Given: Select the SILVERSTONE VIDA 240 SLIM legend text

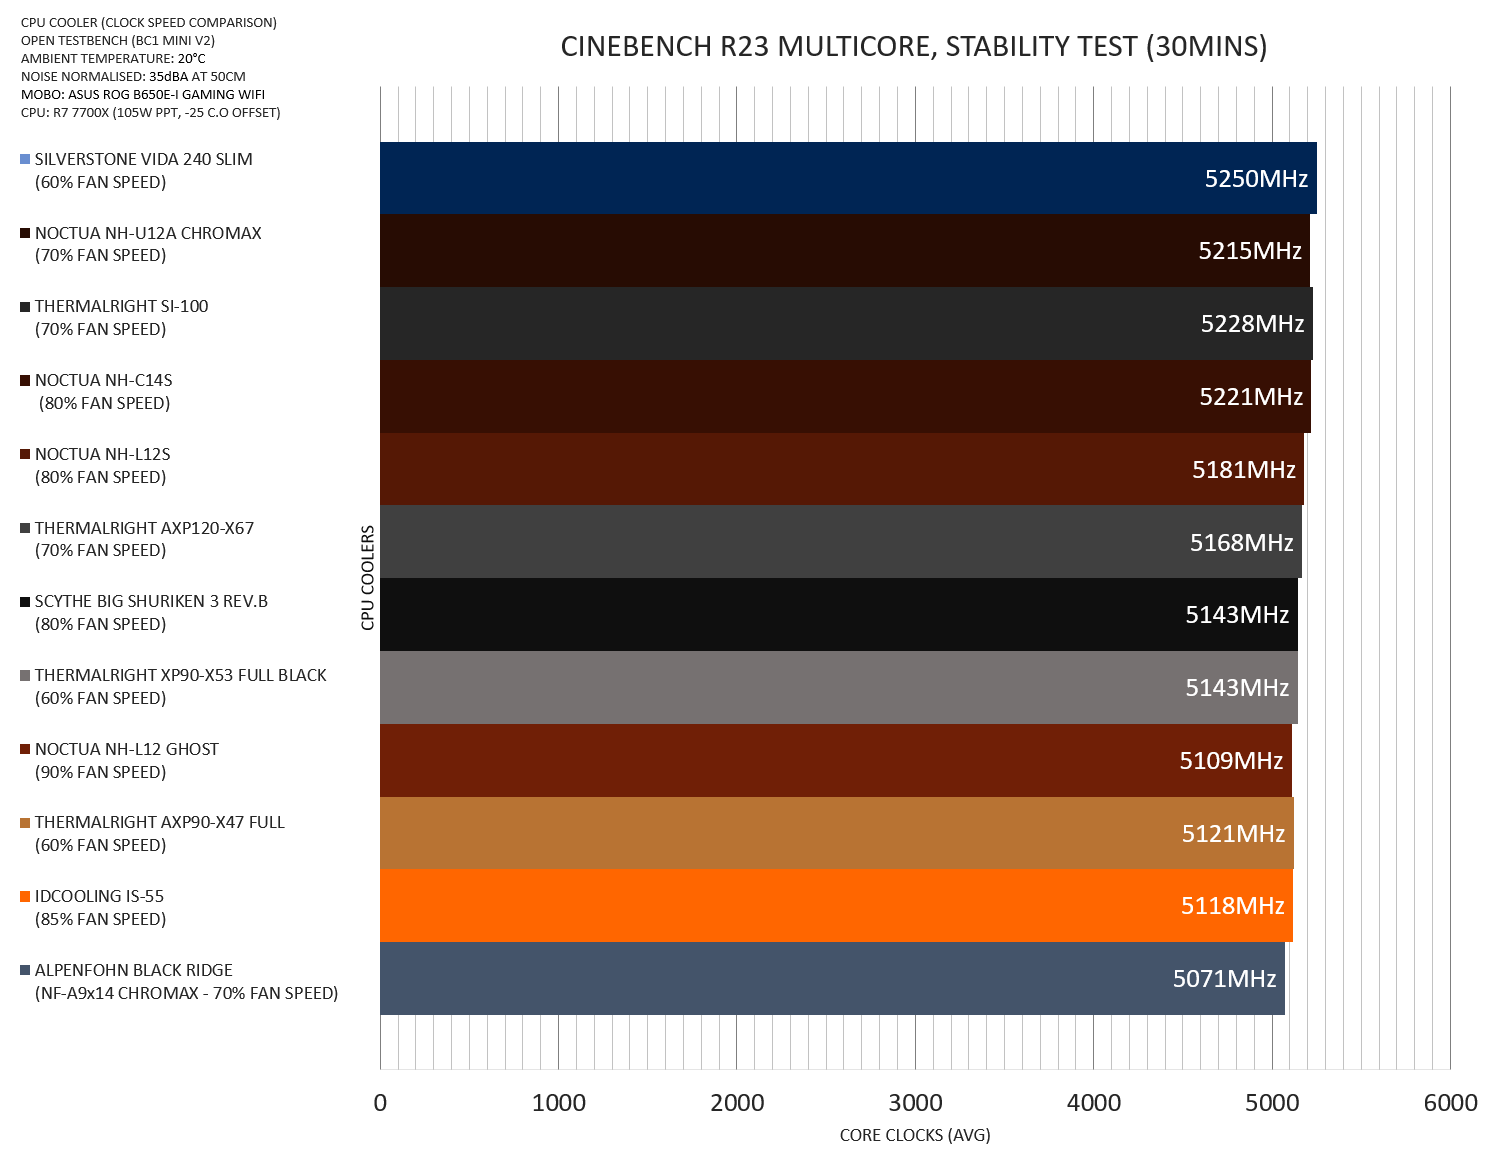Looking at the screenshot, I should (143, 159).
